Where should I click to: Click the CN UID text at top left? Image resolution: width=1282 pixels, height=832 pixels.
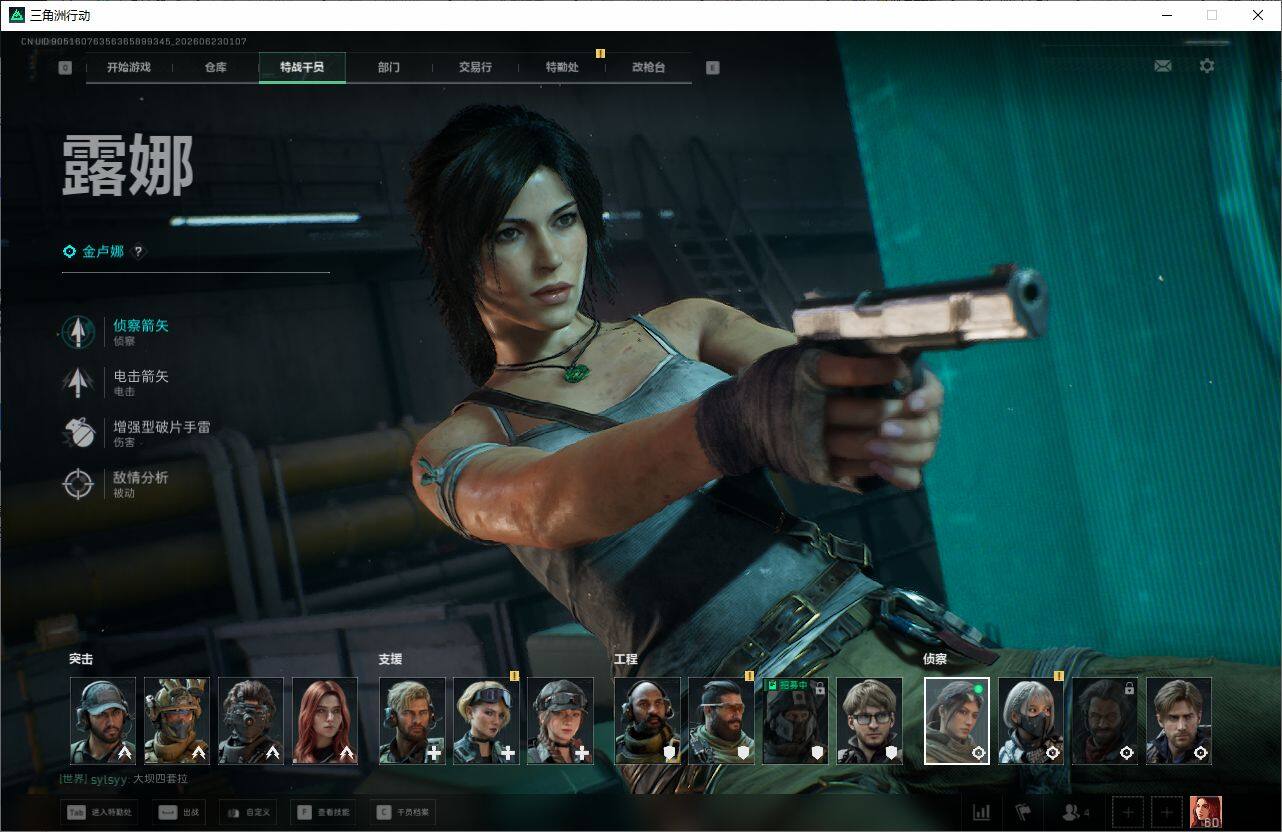pyautogui.click(x=134, y=42)
